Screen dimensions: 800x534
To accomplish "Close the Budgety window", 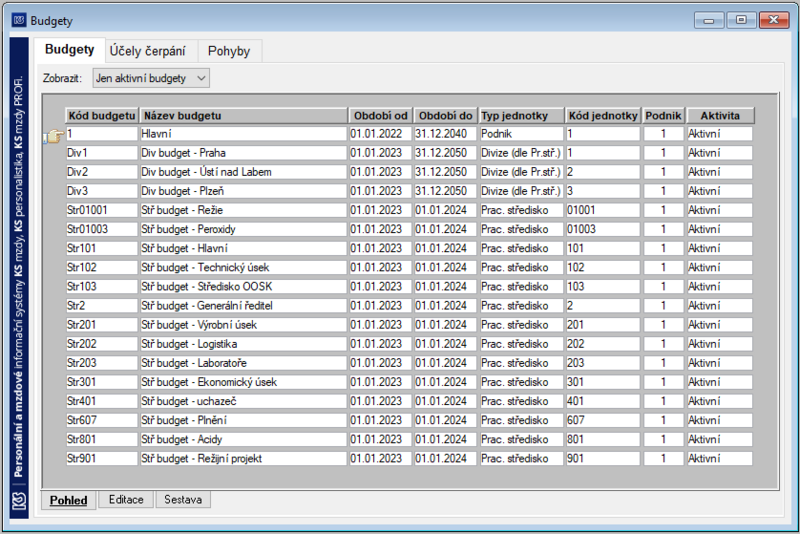I will 773,20.
